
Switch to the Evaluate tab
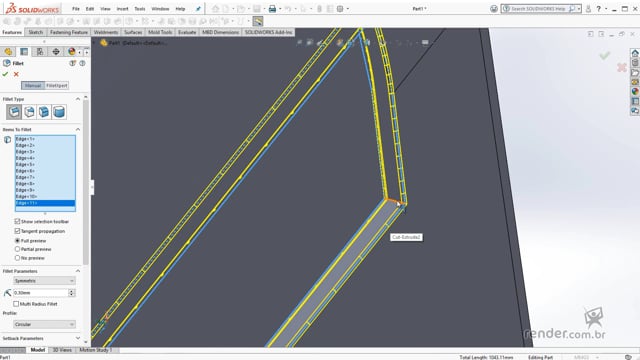point(187,32)
